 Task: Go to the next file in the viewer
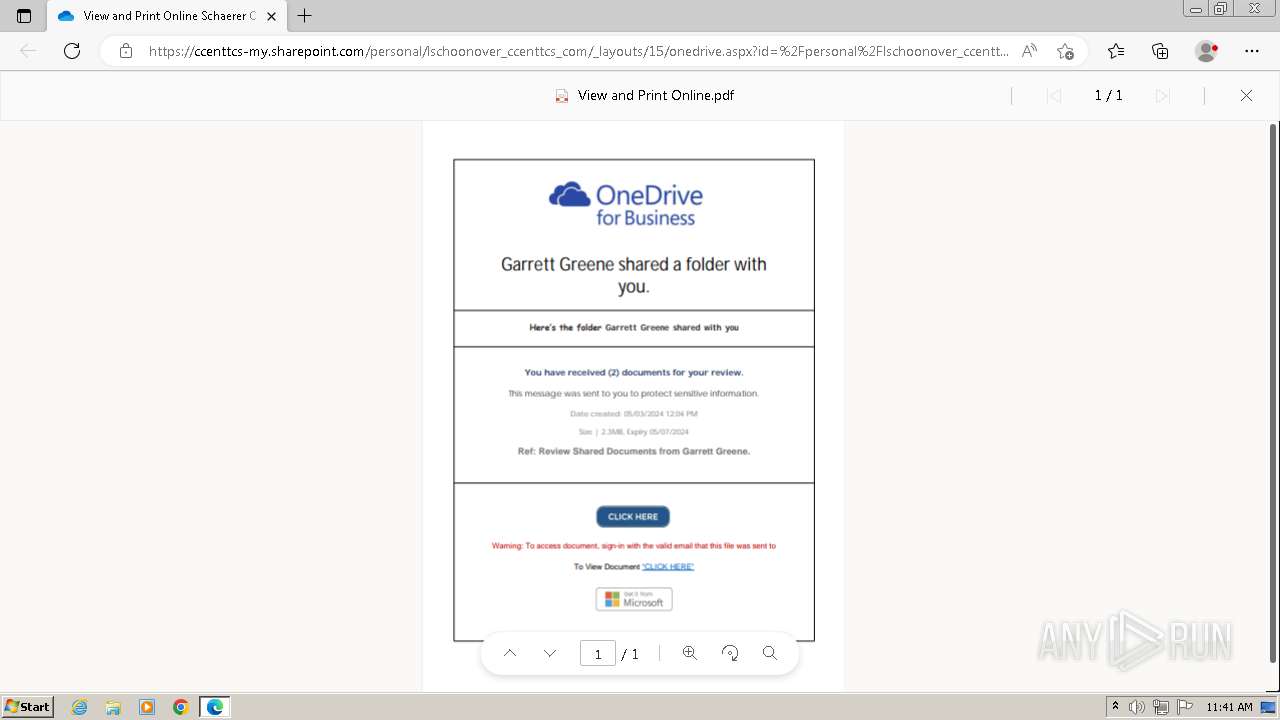(x=1162, y=96)
